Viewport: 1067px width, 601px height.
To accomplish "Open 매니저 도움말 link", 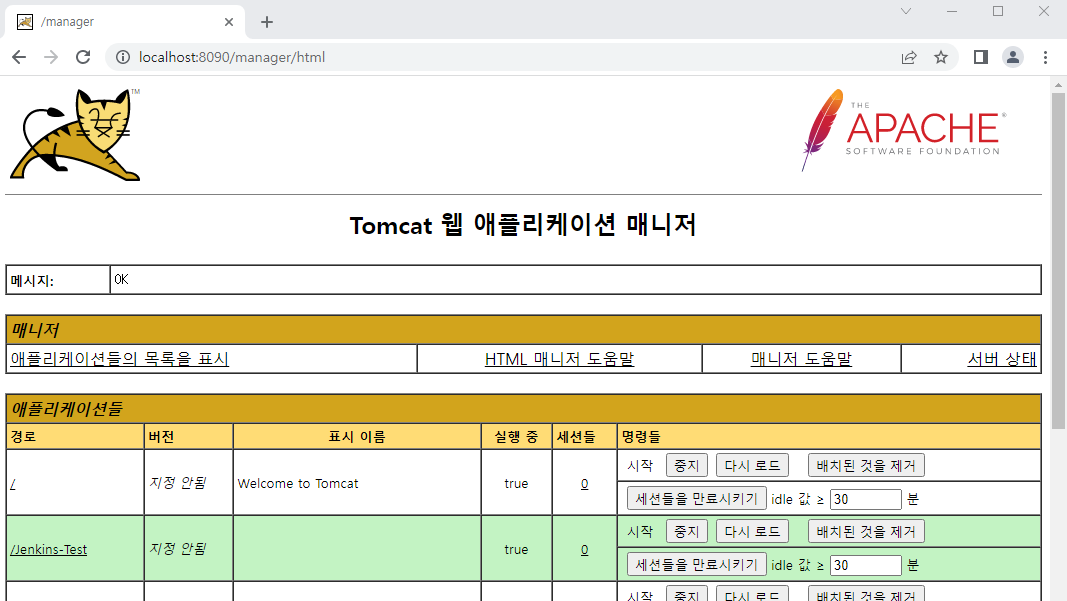I will click(x=801, y=359).
